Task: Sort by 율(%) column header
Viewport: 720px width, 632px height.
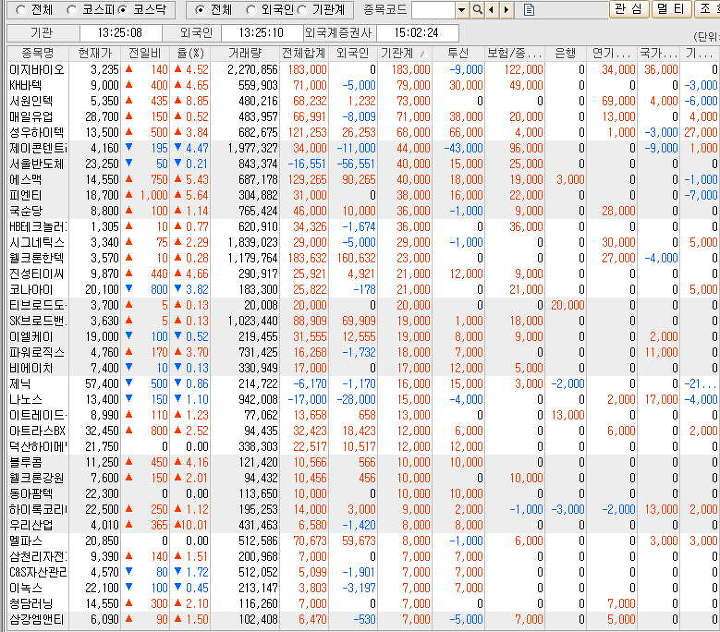Action: [190, 53]
